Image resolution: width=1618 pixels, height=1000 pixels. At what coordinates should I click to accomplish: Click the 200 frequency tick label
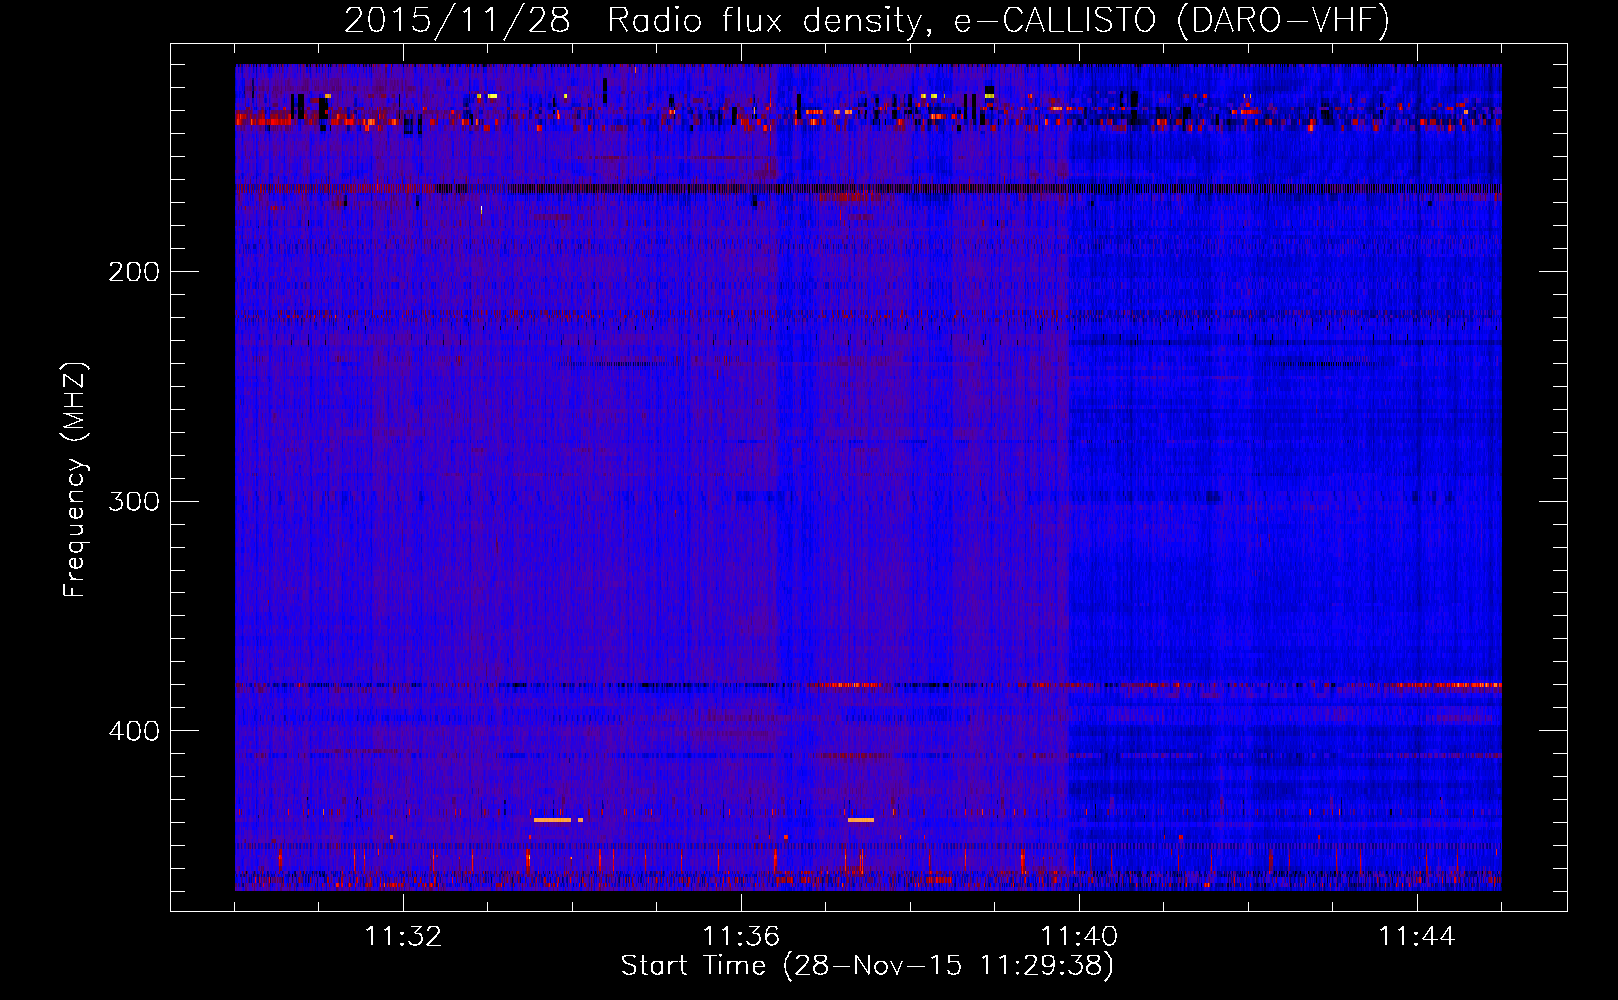point(134,272)
